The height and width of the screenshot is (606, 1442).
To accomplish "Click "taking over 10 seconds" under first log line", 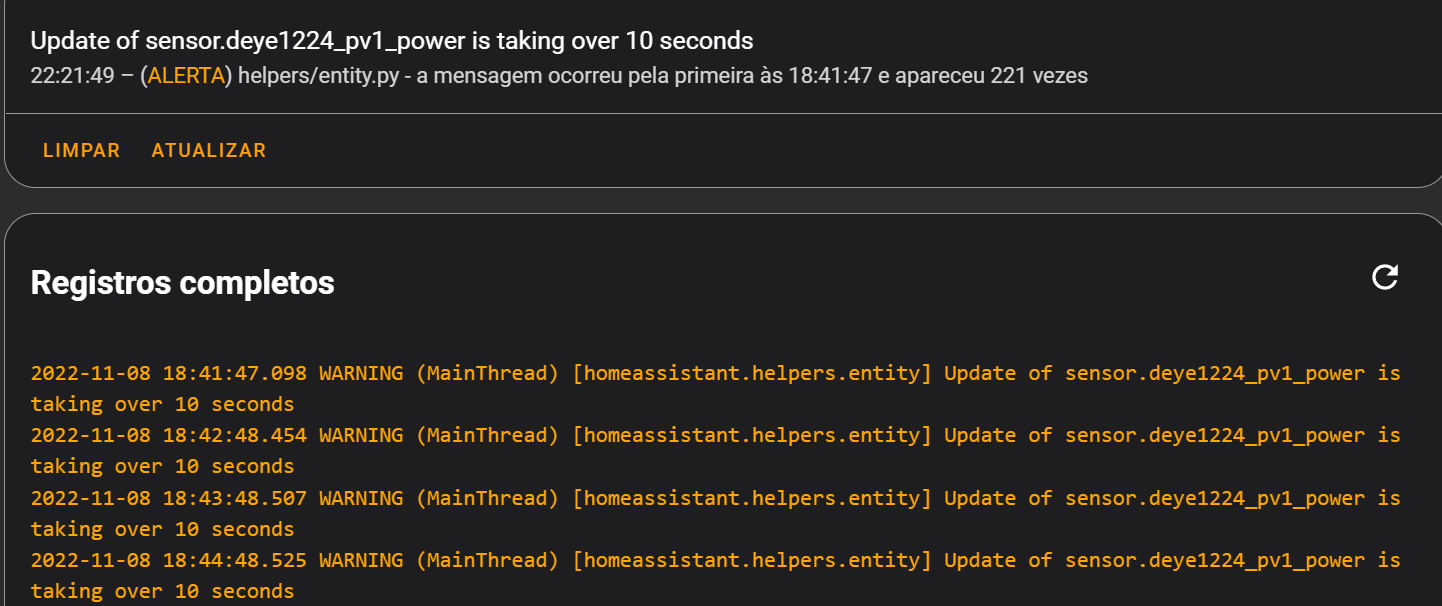I will tap(162, 404).
